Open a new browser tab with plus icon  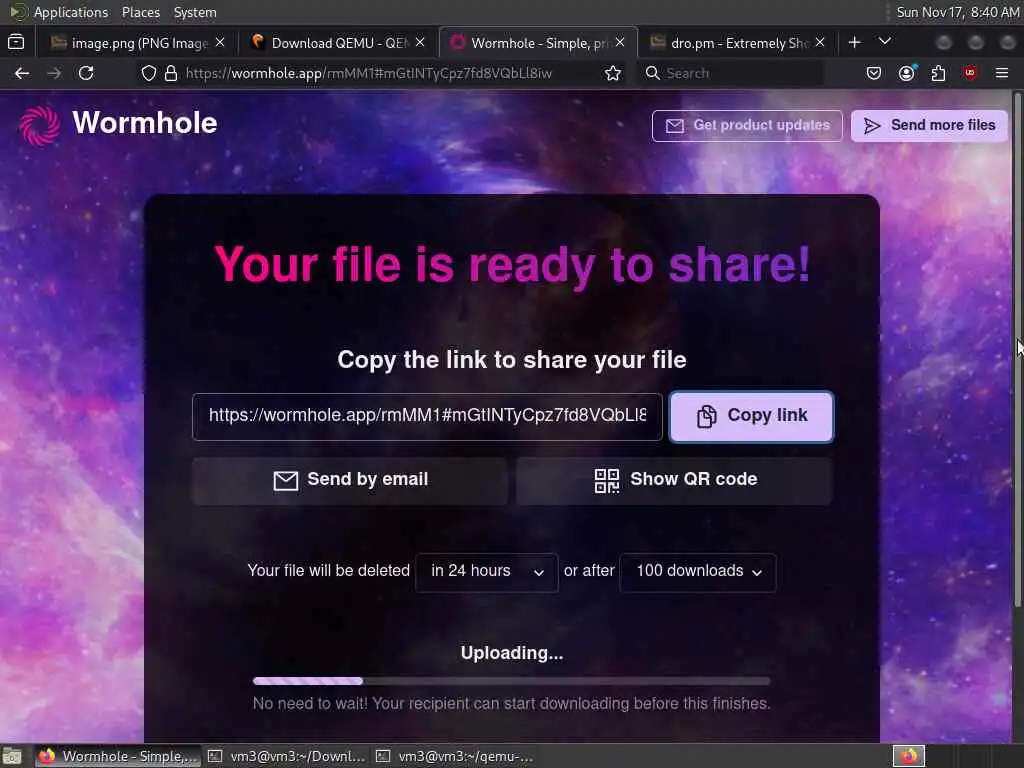(854, 42)
